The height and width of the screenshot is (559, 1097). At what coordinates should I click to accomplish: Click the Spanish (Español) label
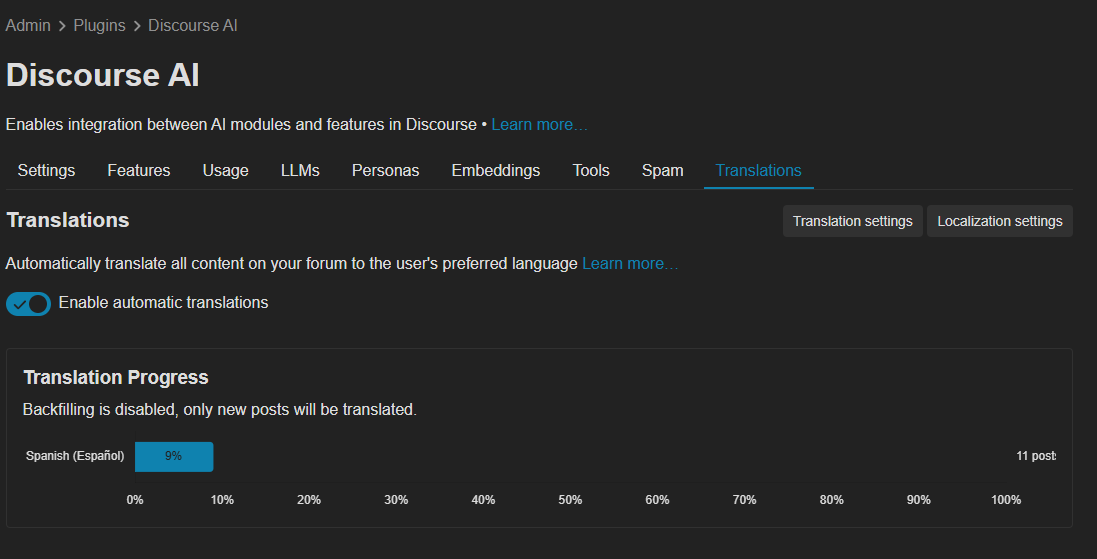click(75, 456)
